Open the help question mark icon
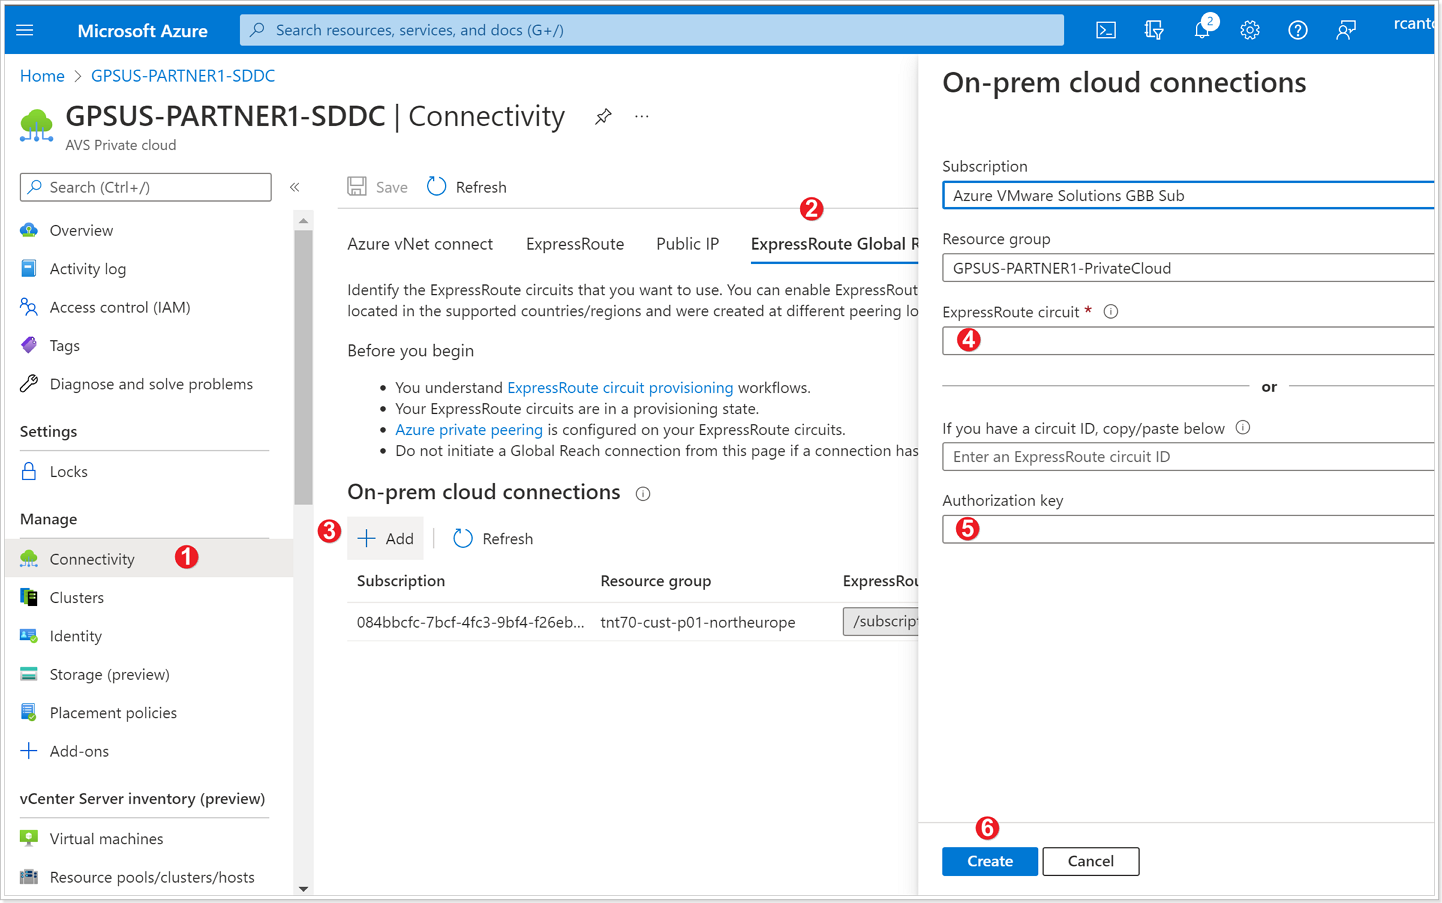This screenshot has width=1442, height=903. pos(1298,30)
